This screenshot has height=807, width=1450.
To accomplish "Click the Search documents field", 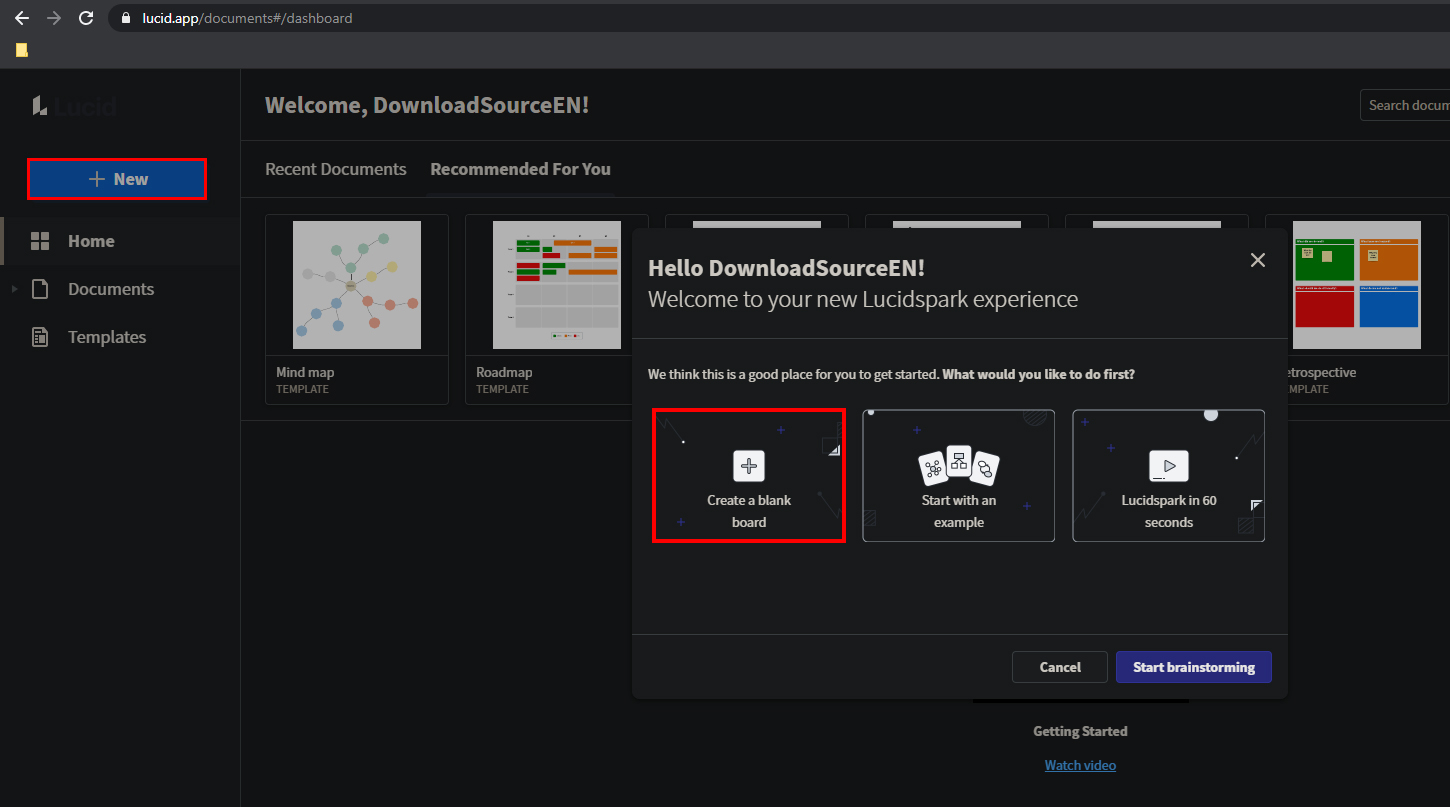I will [x=1405, y=105].
